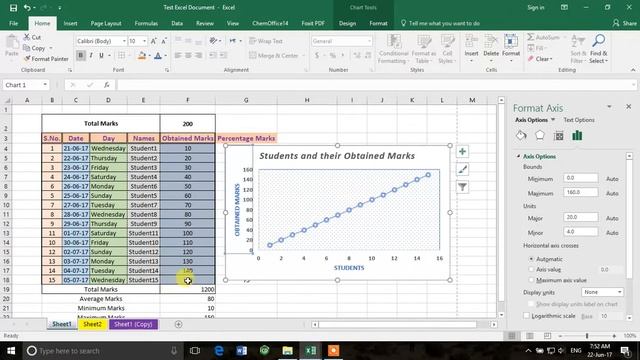Increase font size with the larger A icon
This screenshot has width=640, height=360.
pos(153,41)
